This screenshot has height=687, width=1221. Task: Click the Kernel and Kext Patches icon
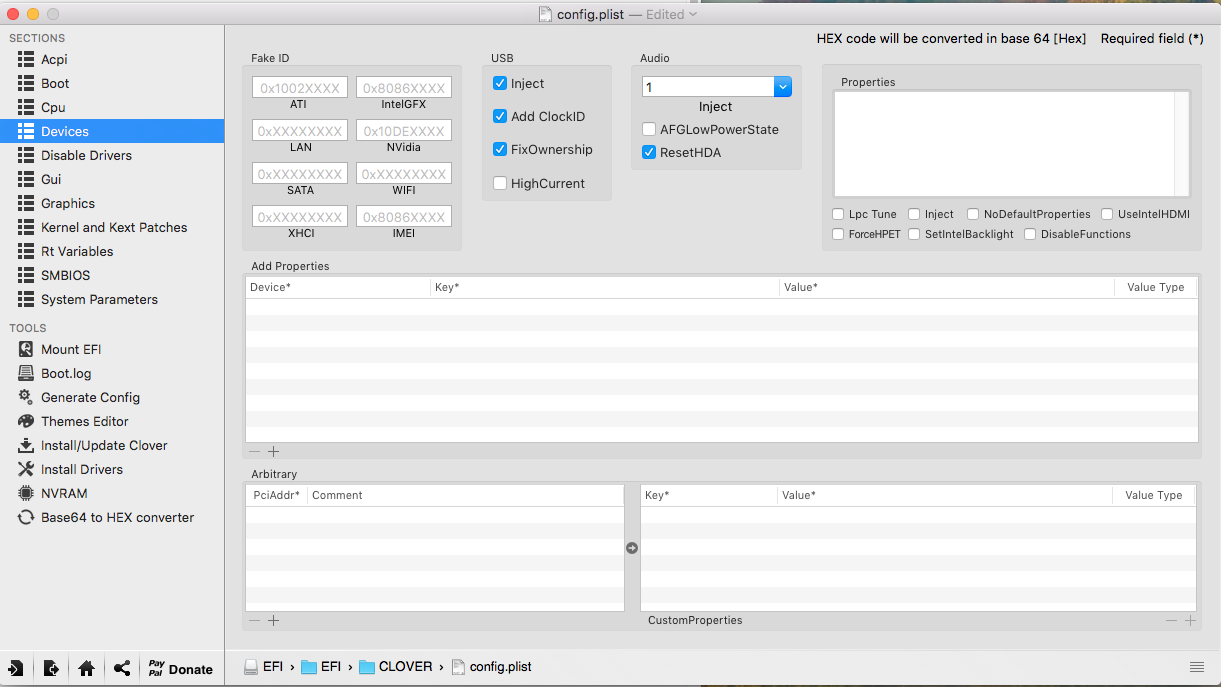(26, 227)
